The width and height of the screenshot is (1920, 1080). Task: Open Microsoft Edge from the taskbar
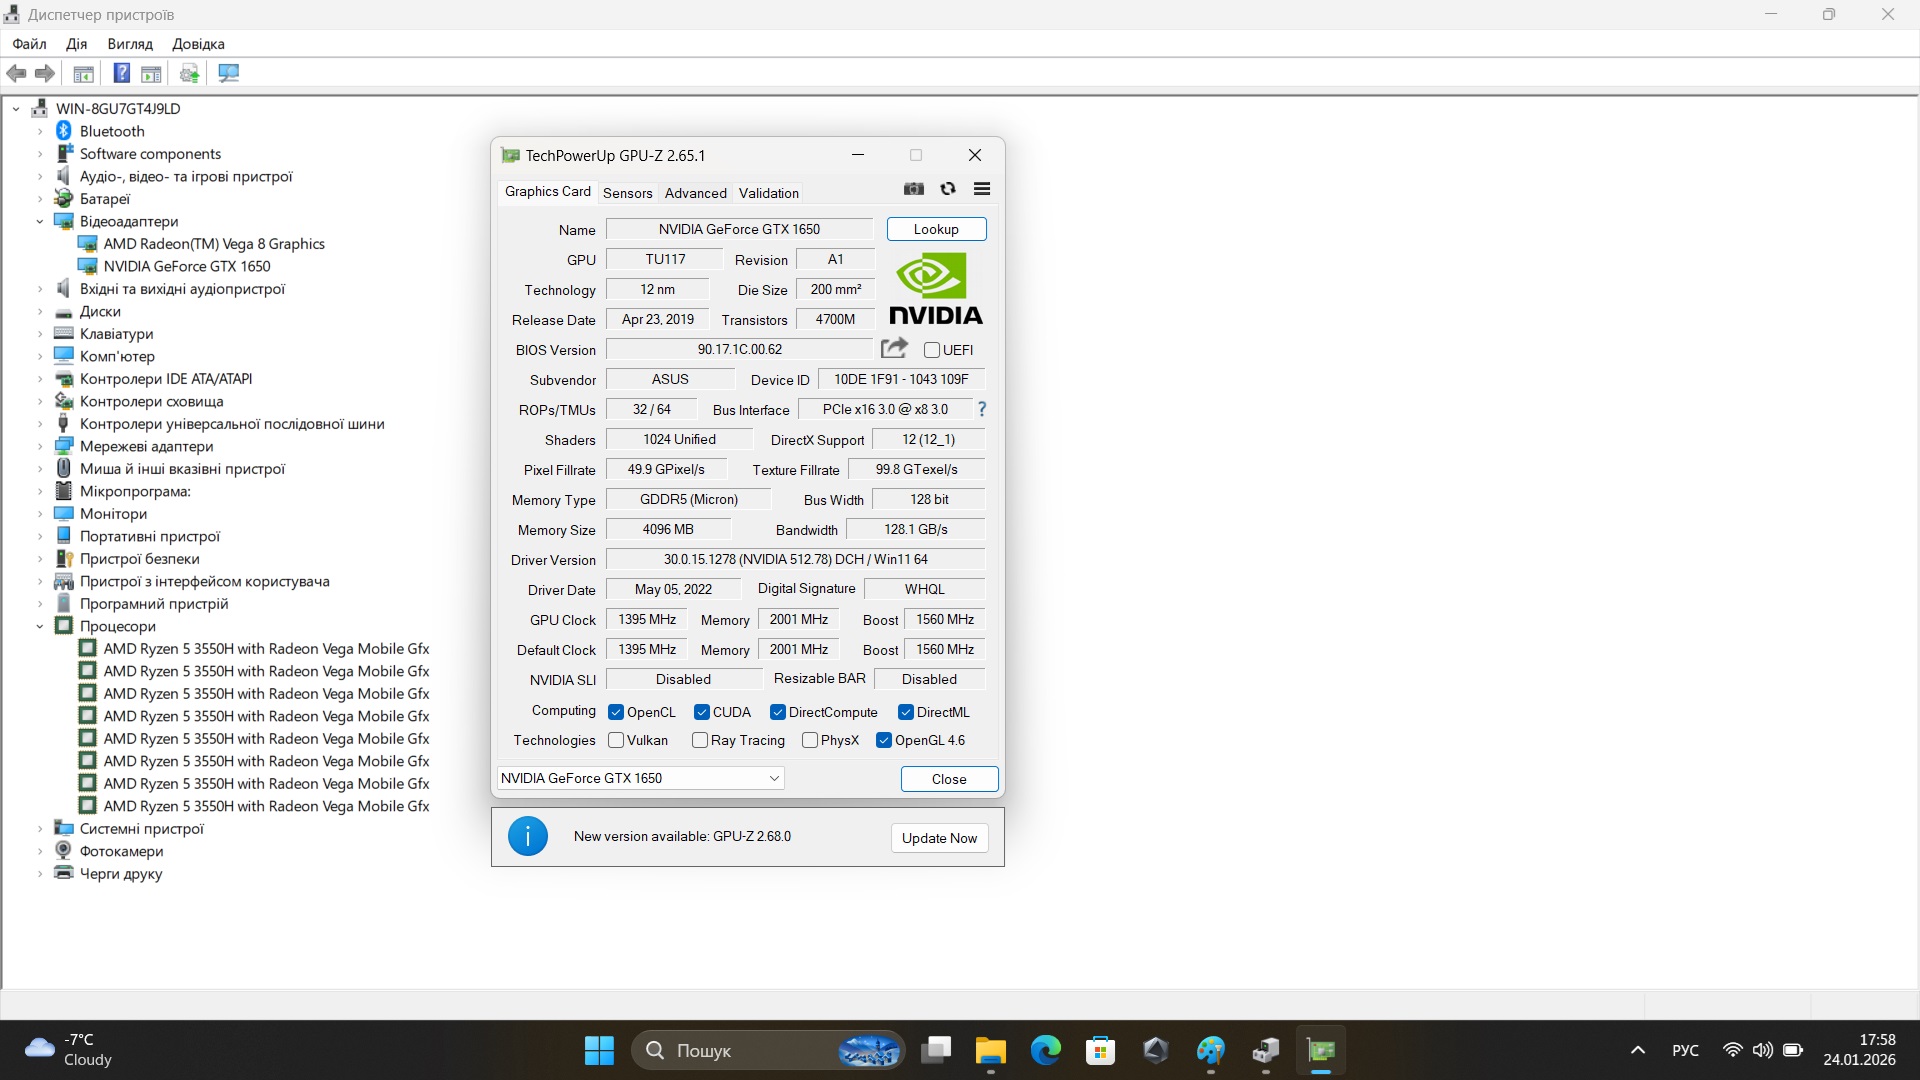1045,1050
